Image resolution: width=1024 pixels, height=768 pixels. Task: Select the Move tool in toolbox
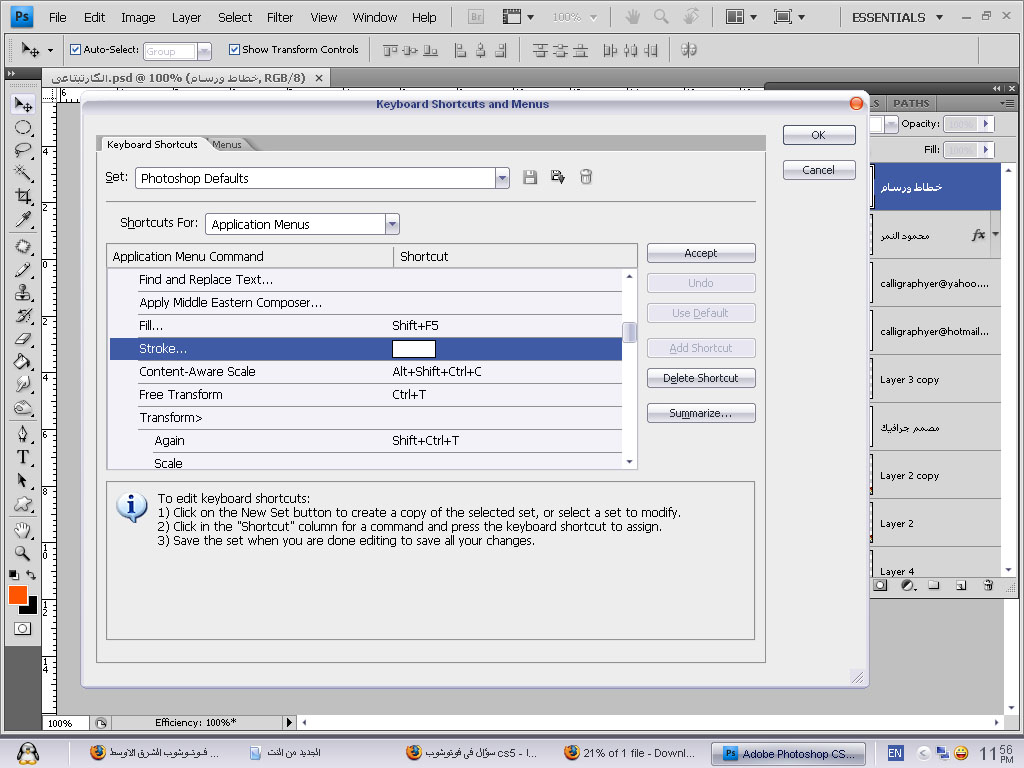[23, 104]
